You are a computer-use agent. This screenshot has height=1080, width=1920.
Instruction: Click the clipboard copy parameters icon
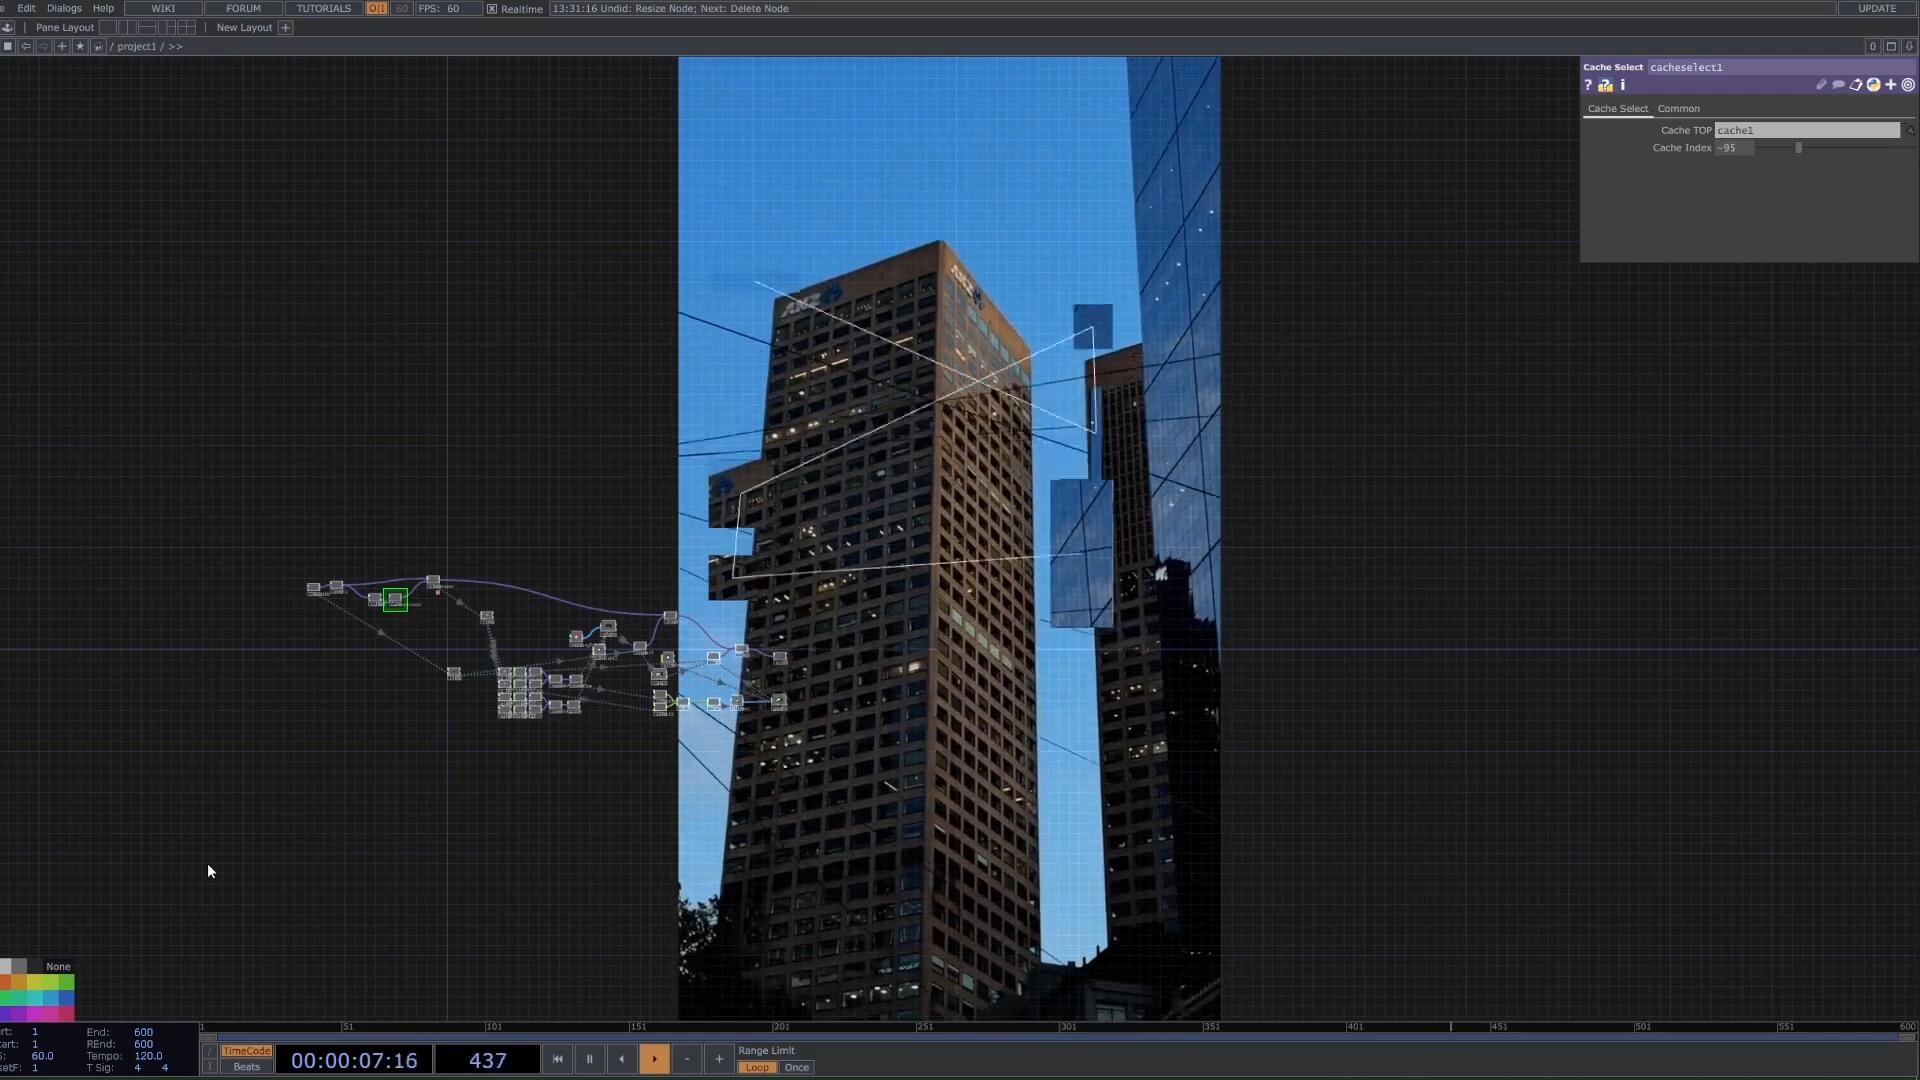(1856, 85)
